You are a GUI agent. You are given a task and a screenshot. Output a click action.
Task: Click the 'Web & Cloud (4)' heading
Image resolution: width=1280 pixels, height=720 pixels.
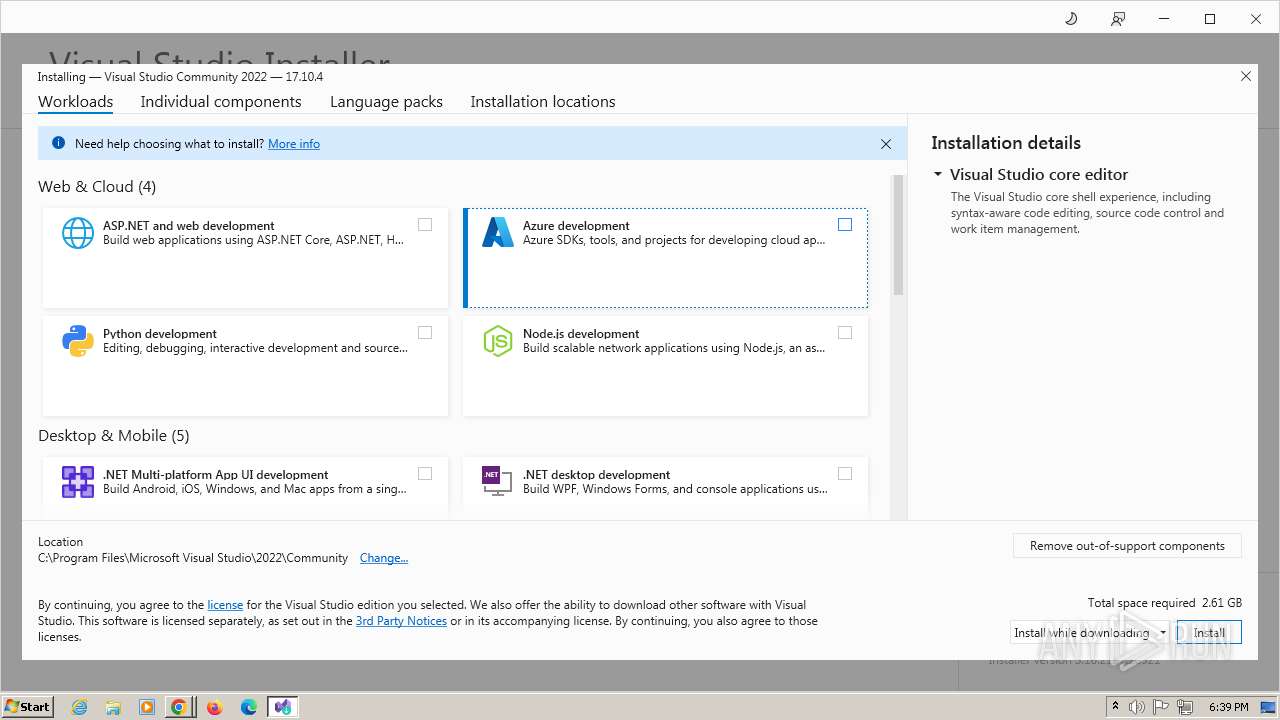coord(97,187)
